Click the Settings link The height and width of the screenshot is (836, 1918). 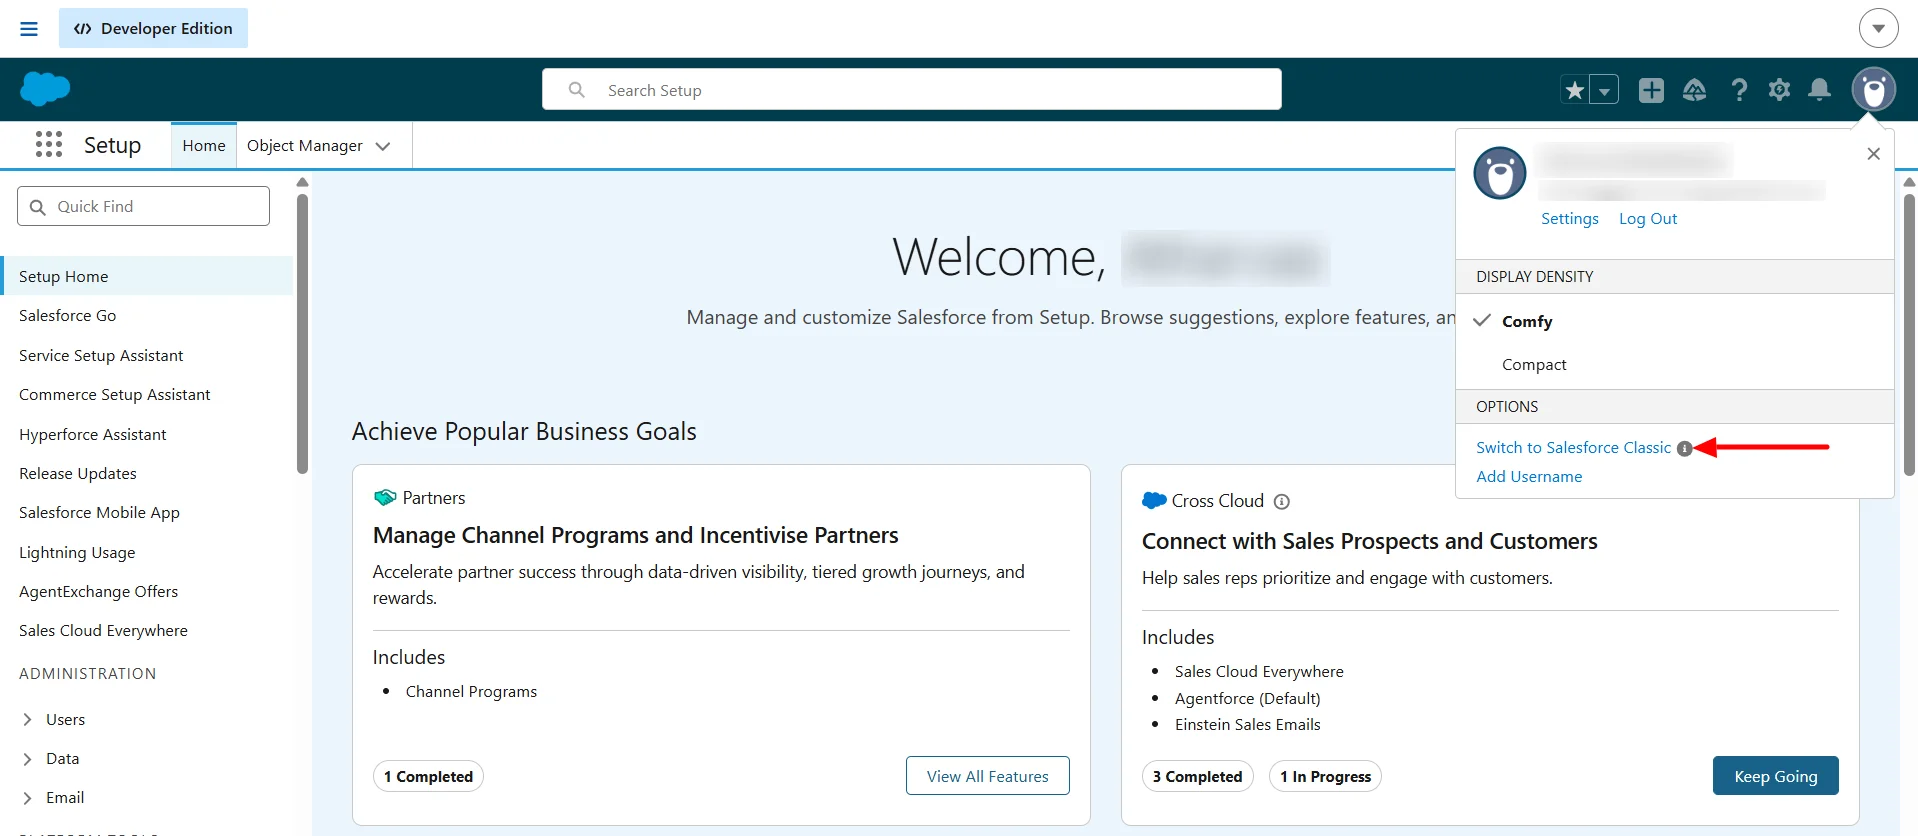(1569, 219)
